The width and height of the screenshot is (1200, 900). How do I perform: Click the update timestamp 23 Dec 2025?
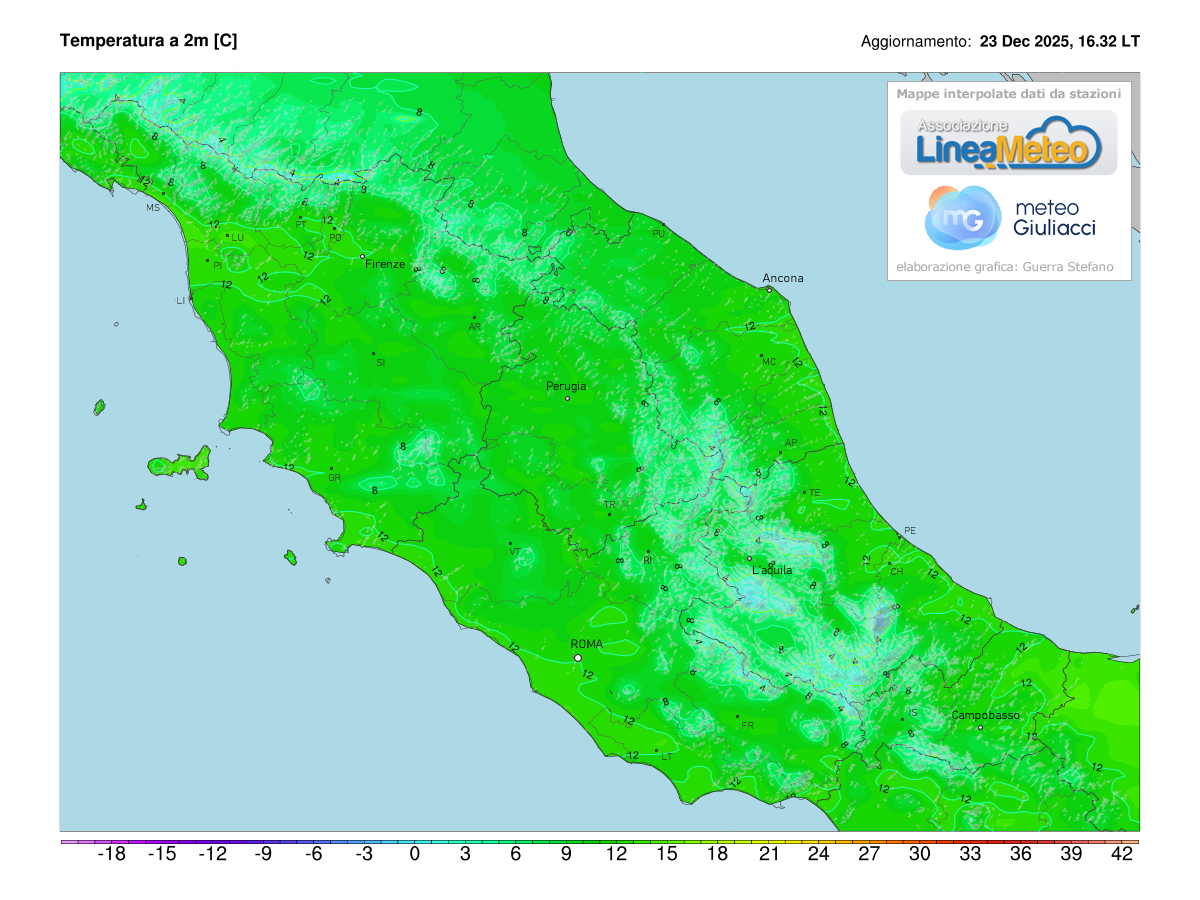pyautogui.click(x=1059, y=42)
